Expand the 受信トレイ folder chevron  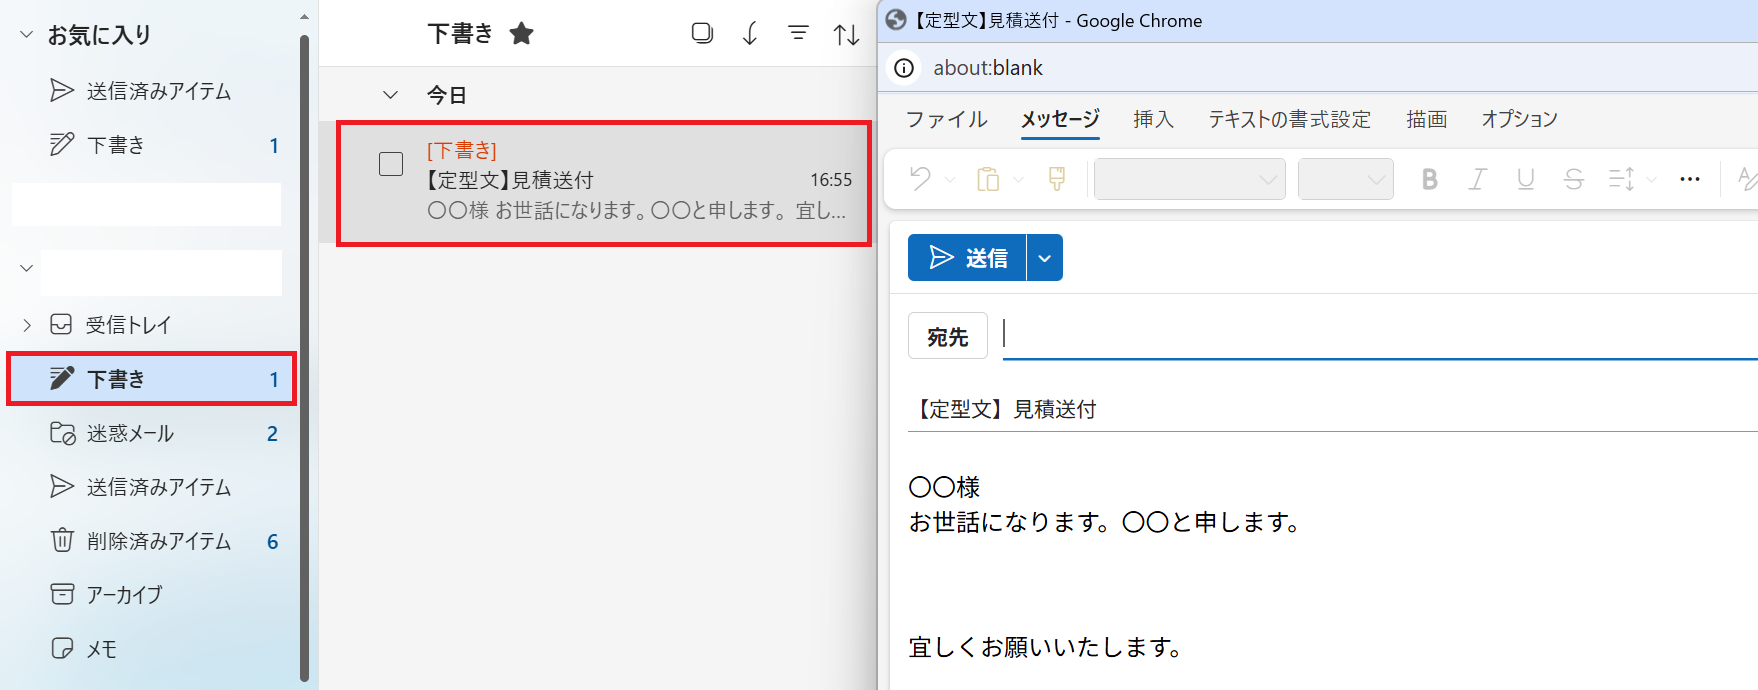[27, 325]
